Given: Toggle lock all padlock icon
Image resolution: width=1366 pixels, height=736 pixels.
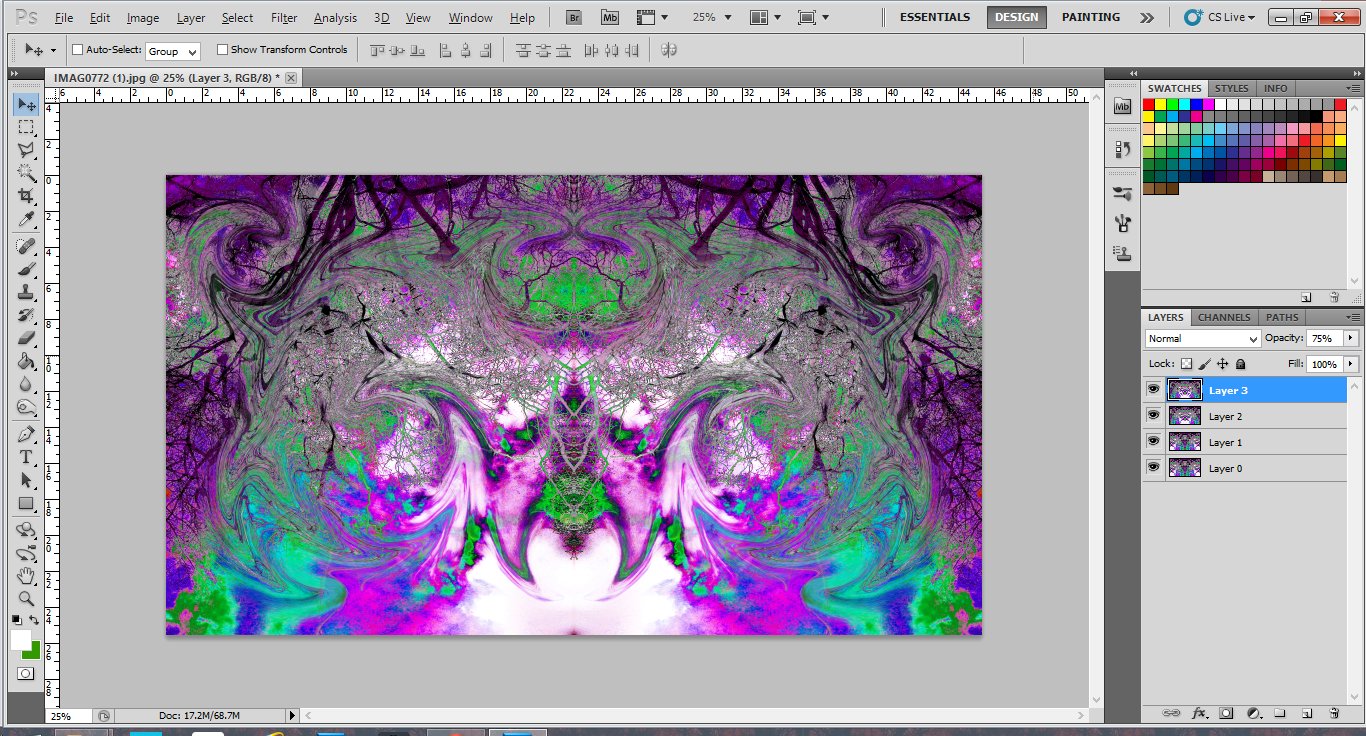Looking at the screenshot, I should pyautogui.click(x=1240, y=365).
